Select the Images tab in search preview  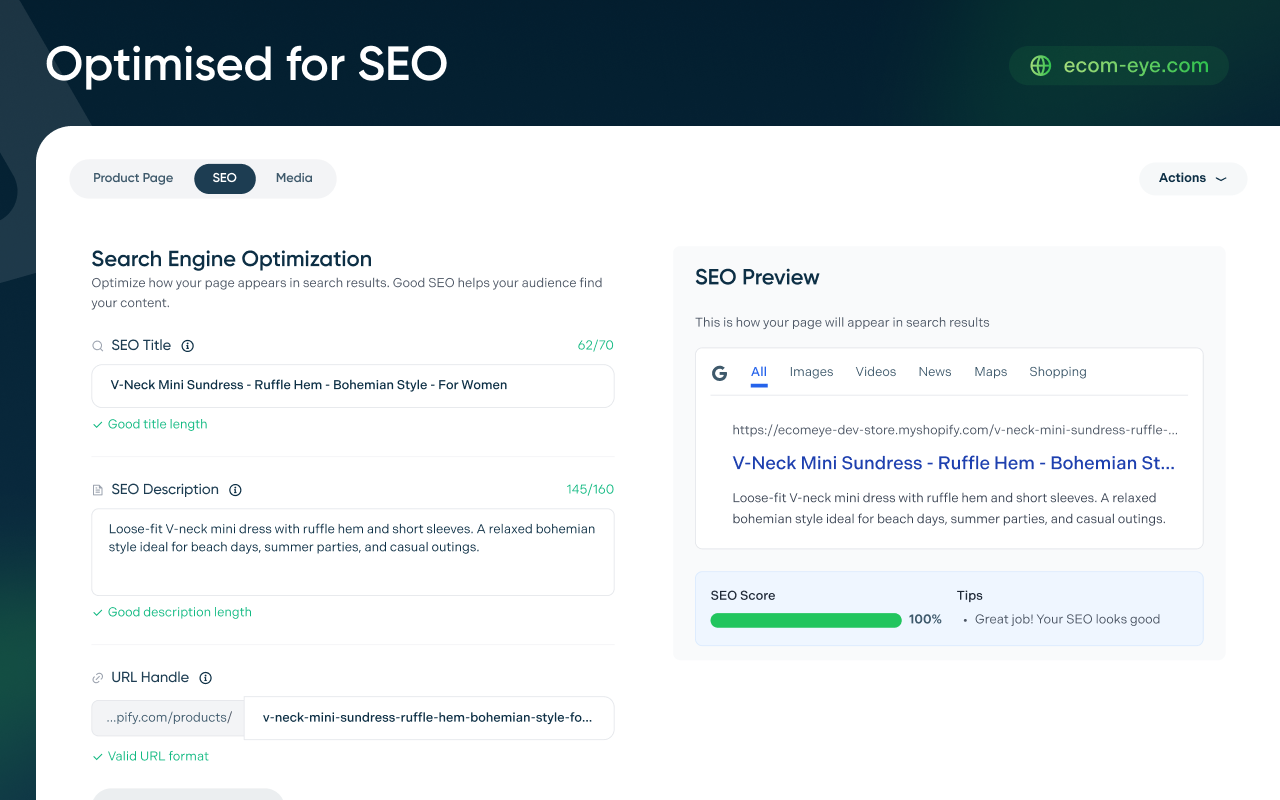[x=811, y=372]
